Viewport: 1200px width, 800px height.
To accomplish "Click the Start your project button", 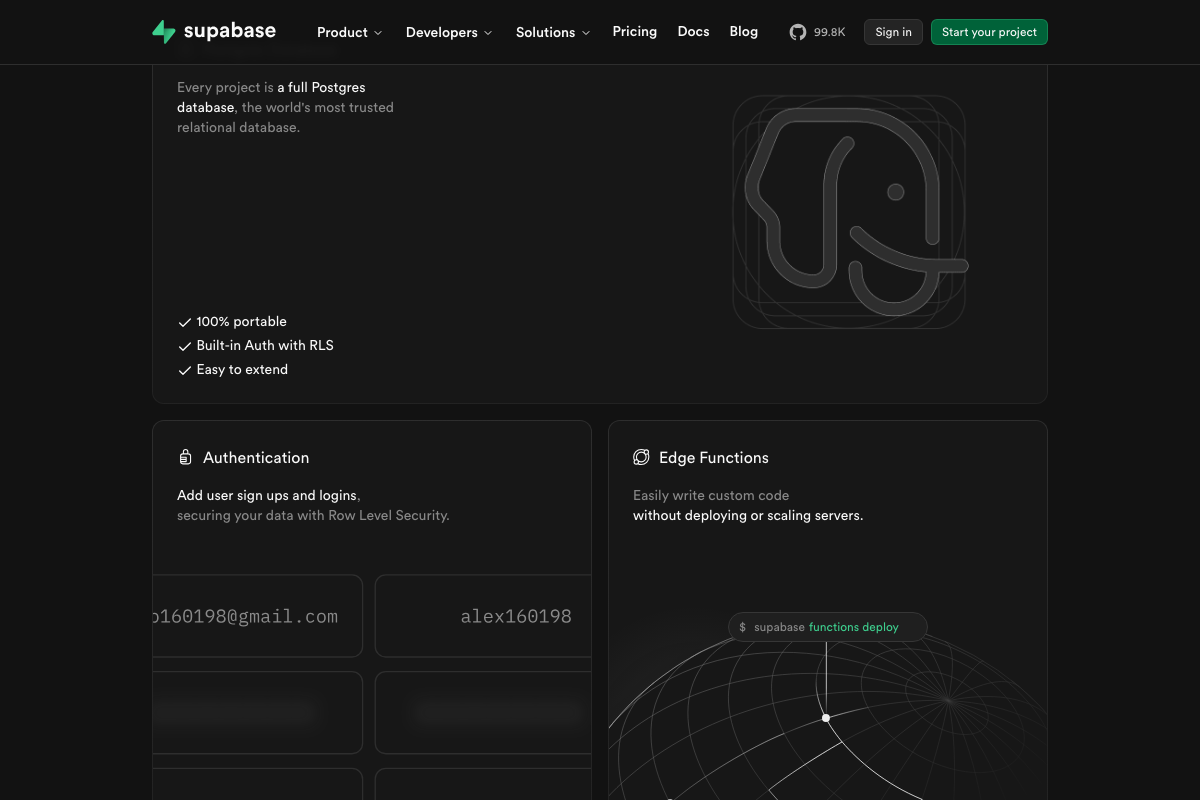I will pos(989,32).
